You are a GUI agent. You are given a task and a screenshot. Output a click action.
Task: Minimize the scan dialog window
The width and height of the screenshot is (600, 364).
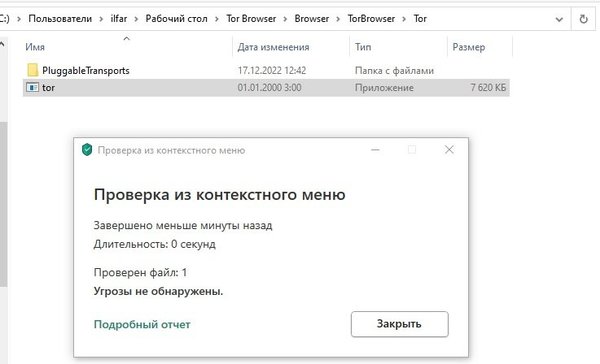[375, 150]
